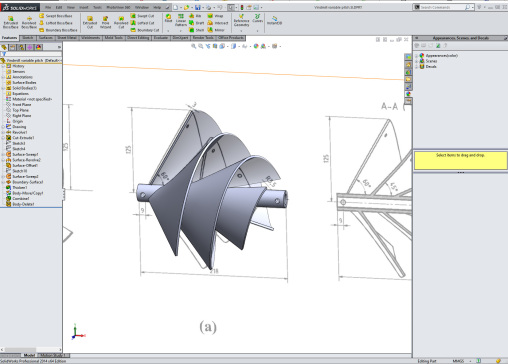Open PropertyManager tab icon
508x364 pixels.
pos(13,47)
